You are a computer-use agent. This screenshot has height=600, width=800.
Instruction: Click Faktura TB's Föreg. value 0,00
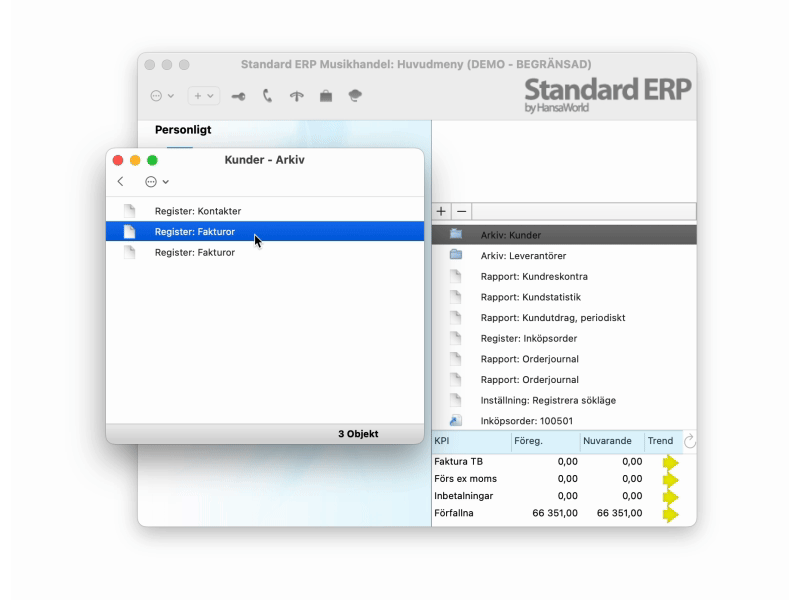point(568,462)
